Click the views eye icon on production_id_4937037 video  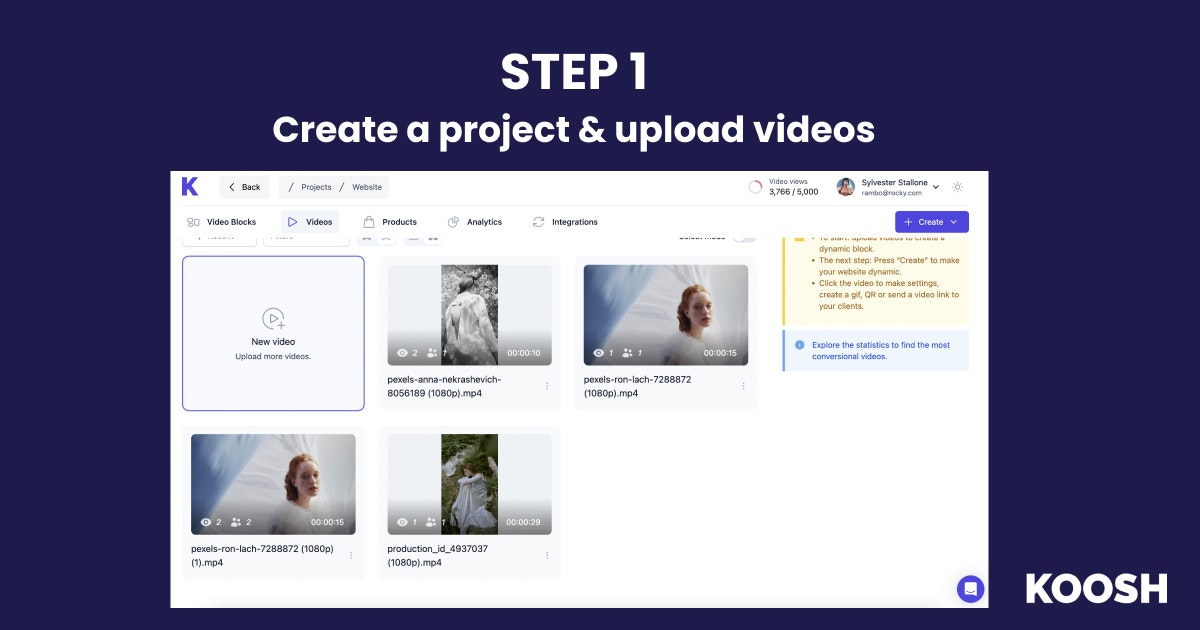pyautogui.click(x=402, y=522)
